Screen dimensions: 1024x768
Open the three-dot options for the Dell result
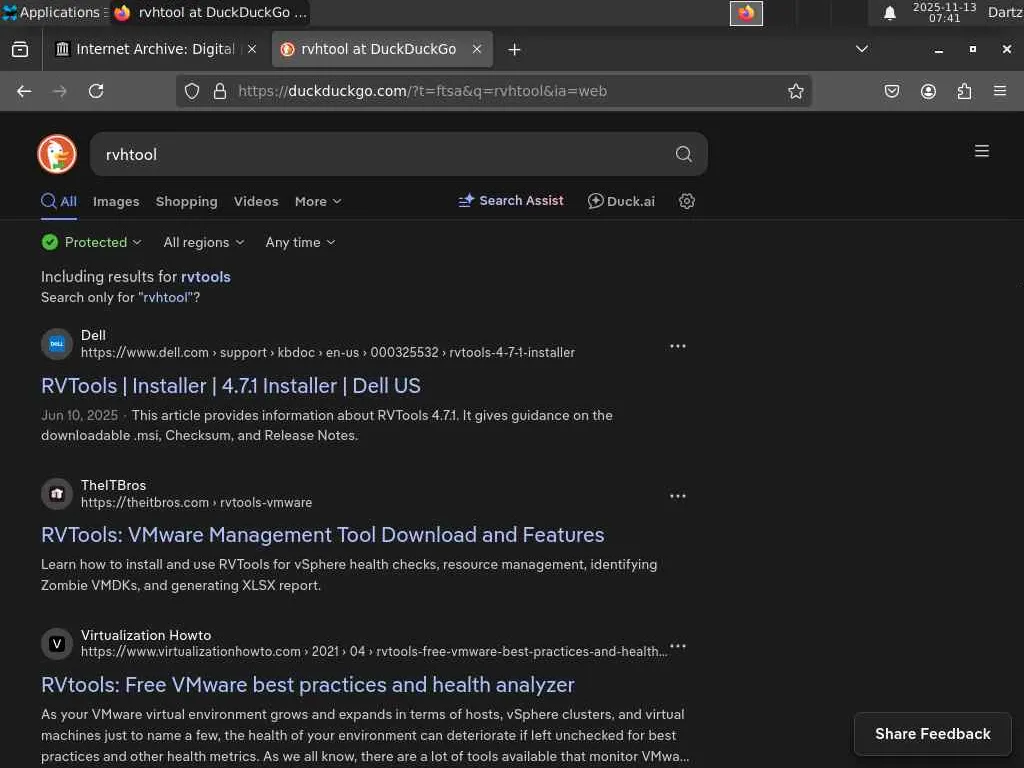(x=678, y=346)
